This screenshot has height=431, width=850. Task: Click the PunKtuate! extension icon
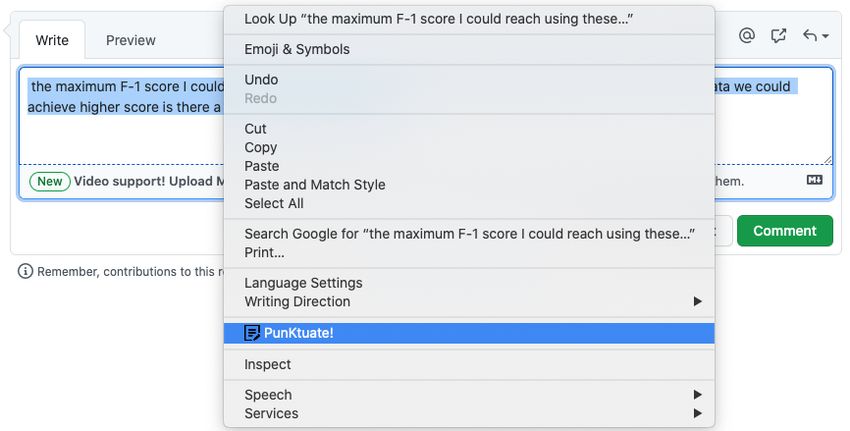pos(252,333)
